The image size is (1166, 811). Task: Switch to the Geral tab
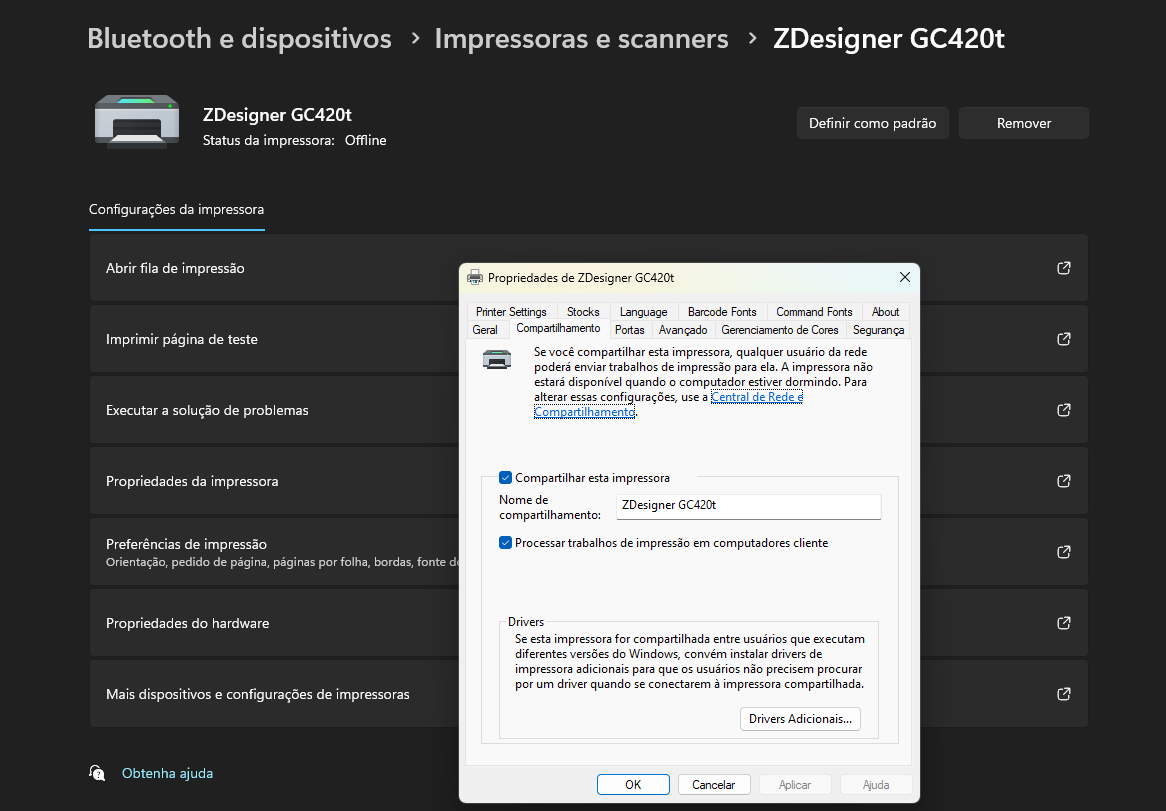(485, 330)
